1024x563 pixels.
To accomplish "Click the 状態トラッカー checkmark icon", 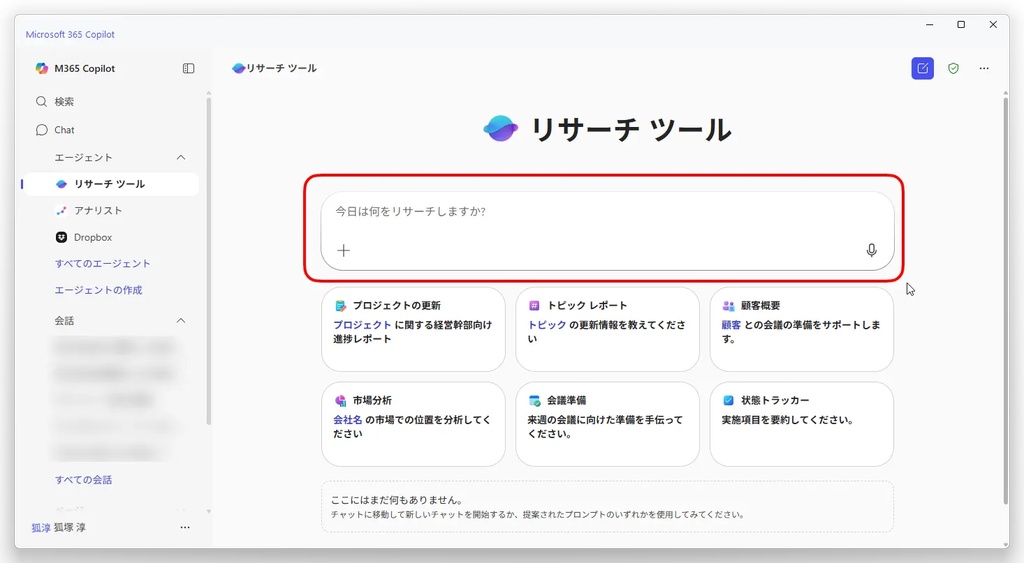I will (728, 400).
